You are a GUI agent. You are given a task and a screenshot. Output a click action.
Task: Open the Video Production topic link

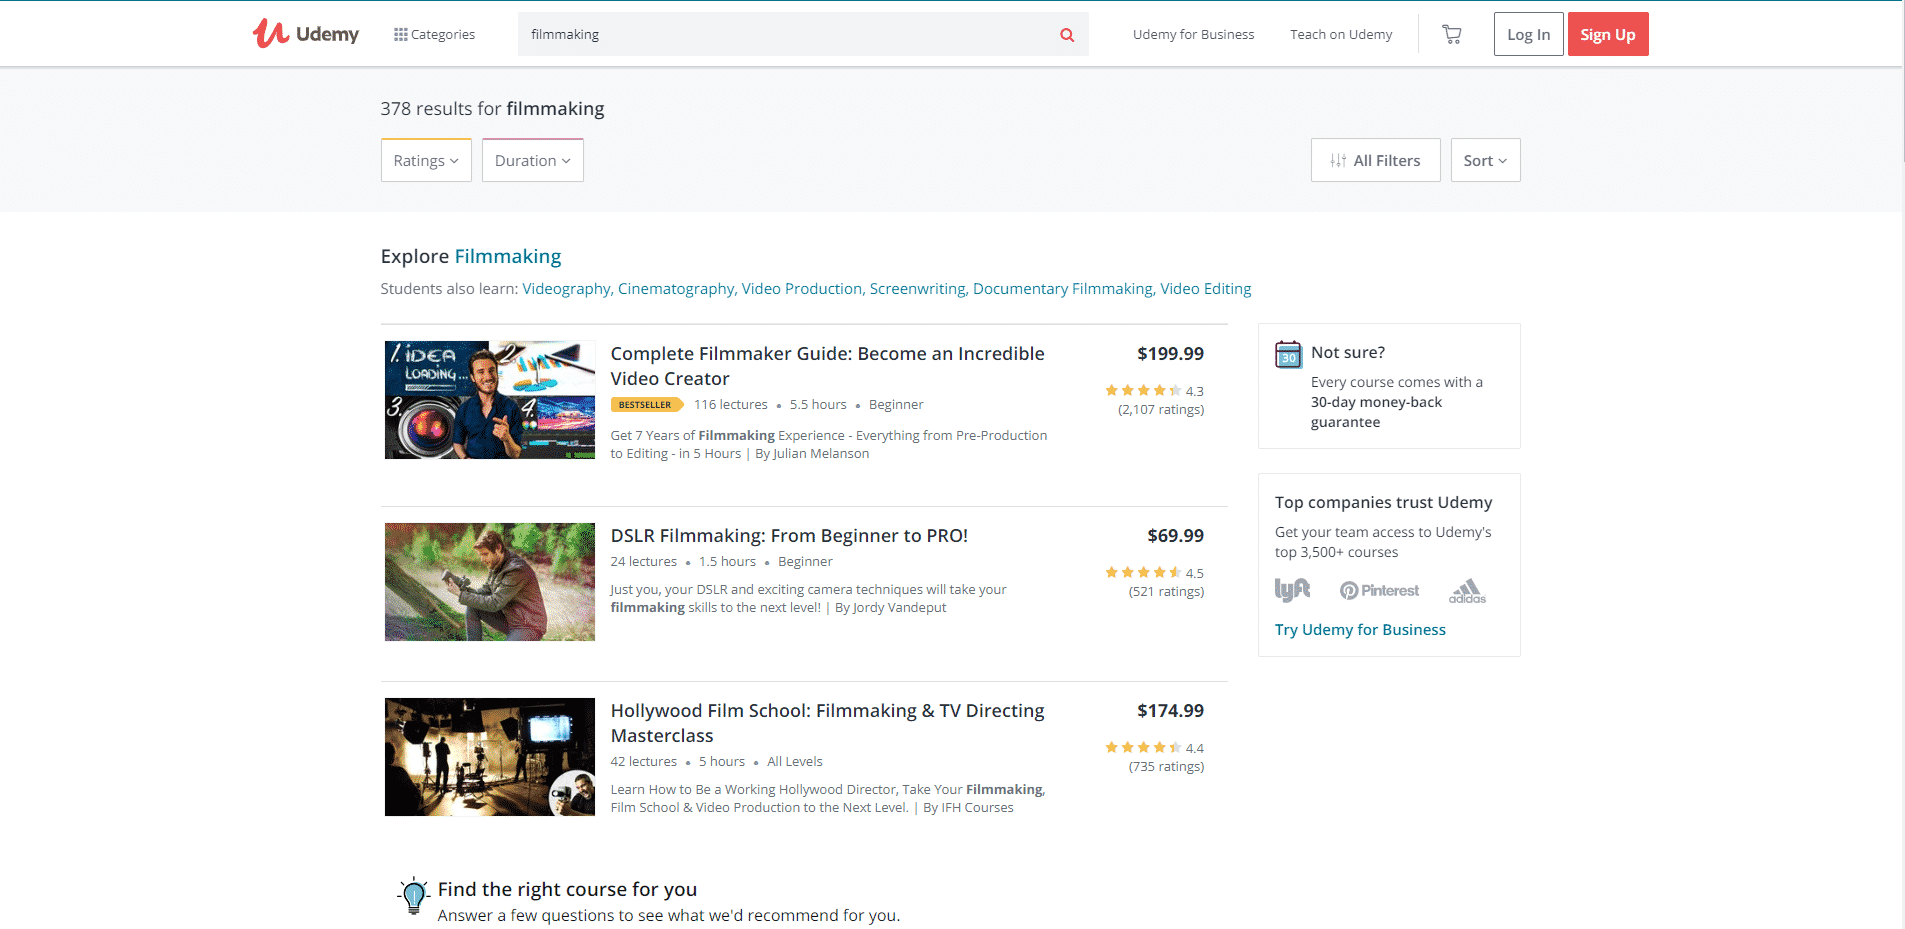[x=803, y=289]
